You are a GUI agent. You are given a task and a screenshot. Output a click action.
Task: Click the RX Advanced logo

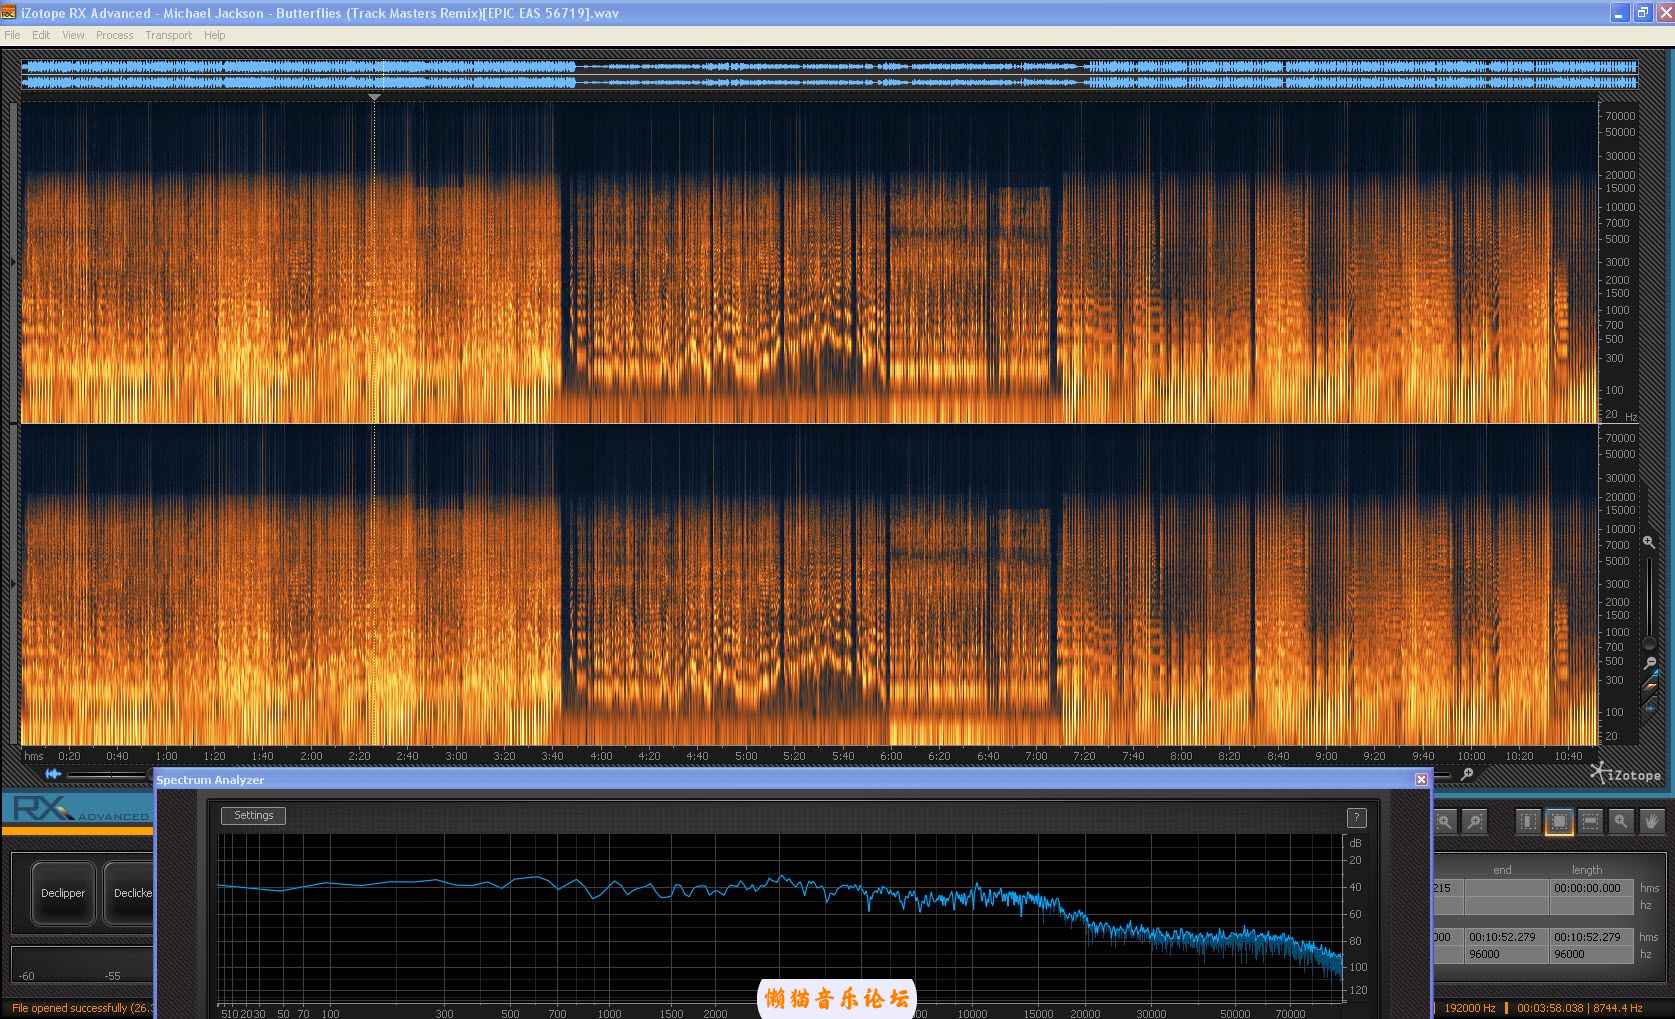(80, 809)
